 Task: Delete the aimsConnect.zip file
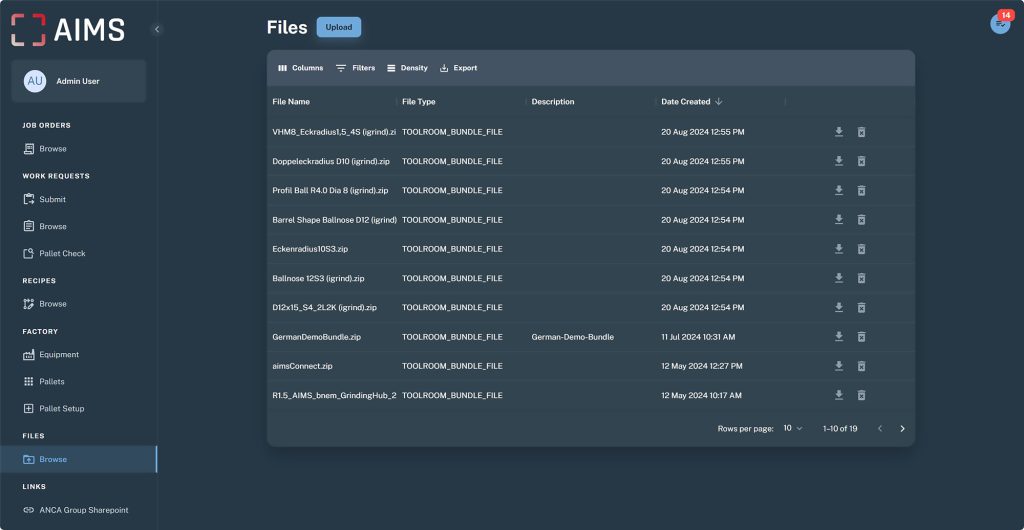pyautogui.click(x=861, y=366)
